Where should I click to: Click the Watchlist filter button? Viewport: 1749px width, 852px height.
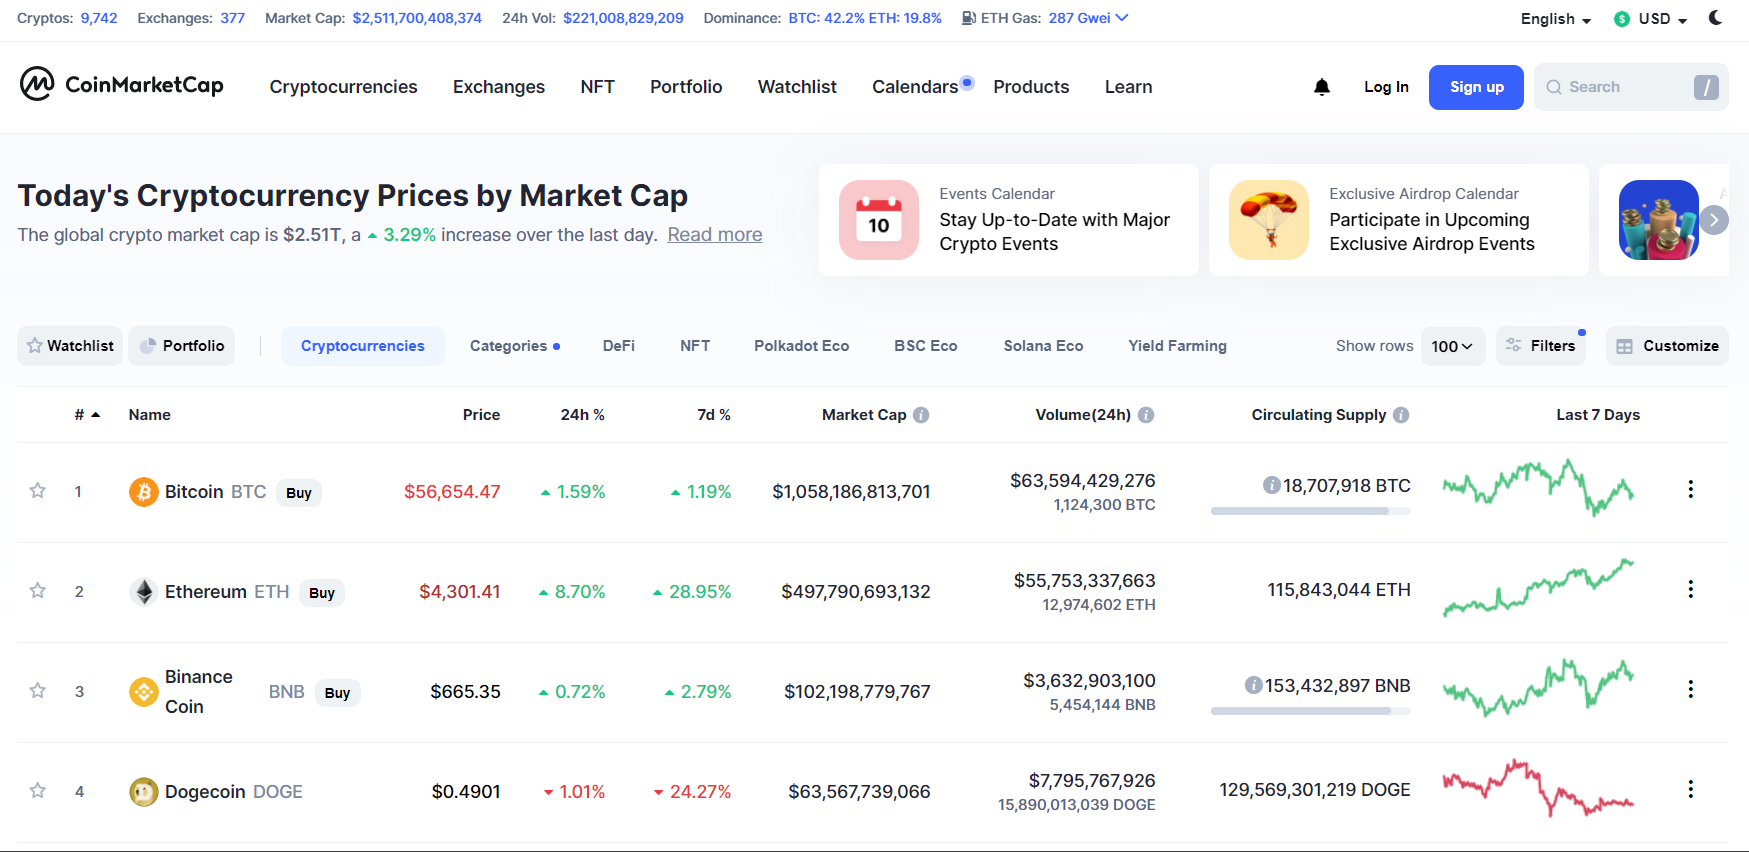[70, 346]
